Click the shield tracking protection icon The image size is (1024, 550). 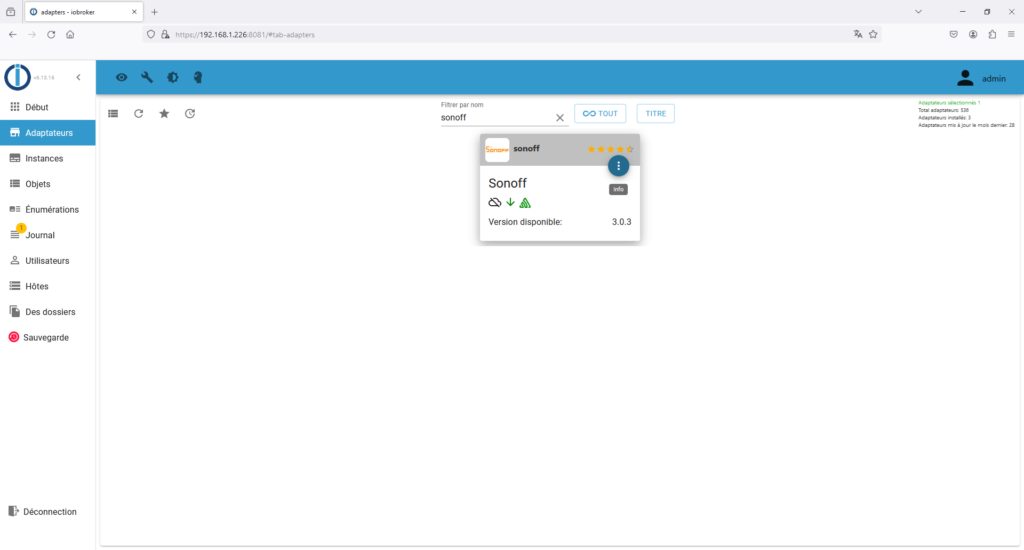151,35
